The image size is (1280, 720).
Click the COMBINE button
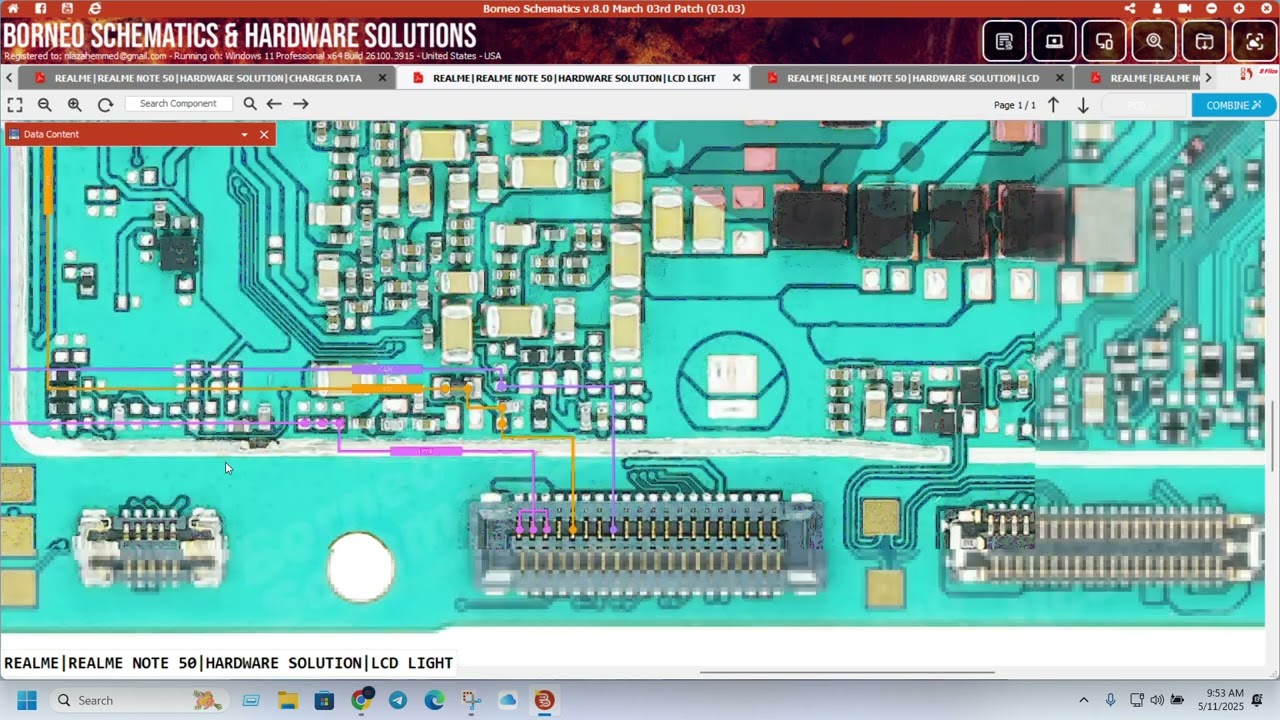point(1234,105)
